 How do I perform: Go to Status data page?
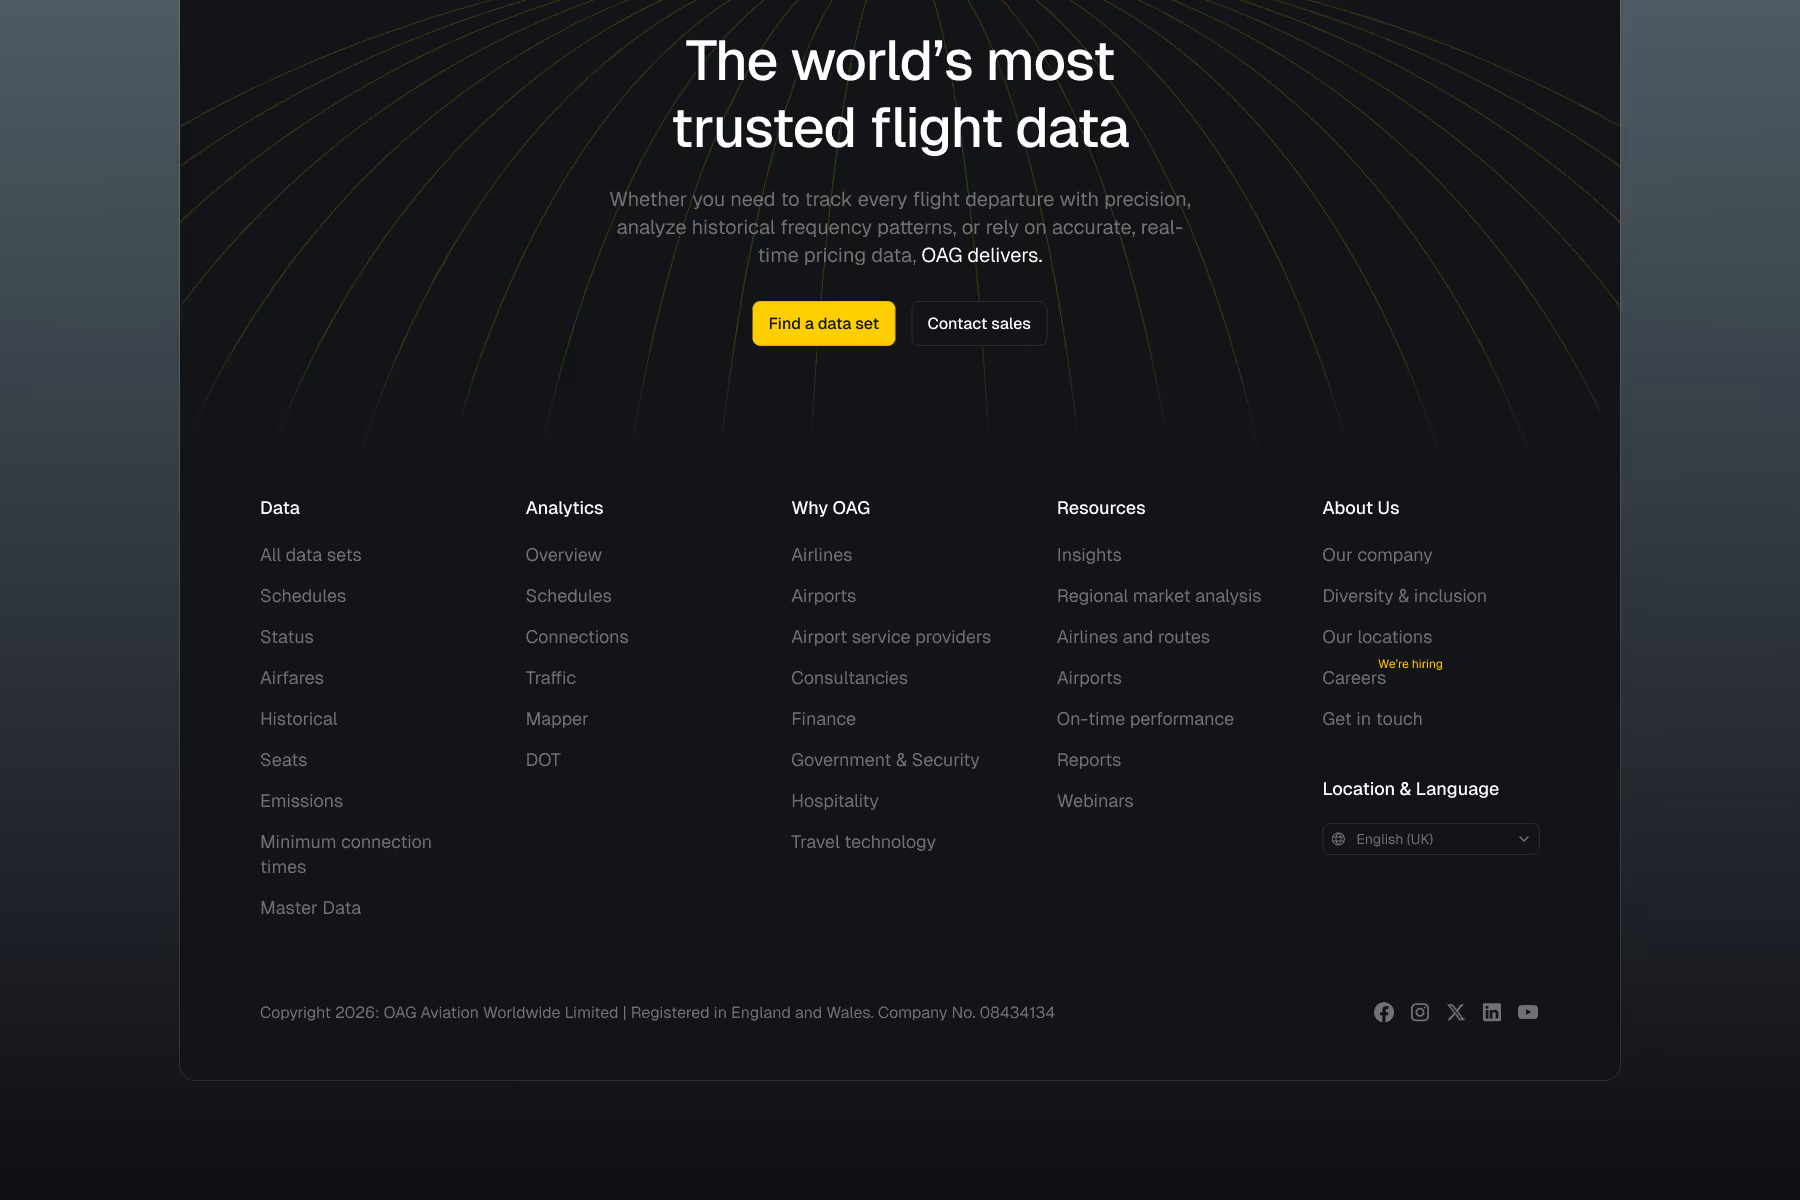287,637
